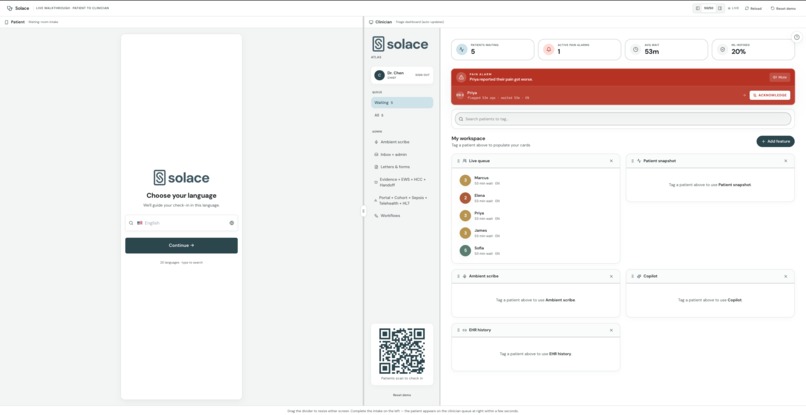Viewport: 806px width, 415px height.
Task: Open Inbox + admin in the sidebar
Action: [x=402, y=154]
